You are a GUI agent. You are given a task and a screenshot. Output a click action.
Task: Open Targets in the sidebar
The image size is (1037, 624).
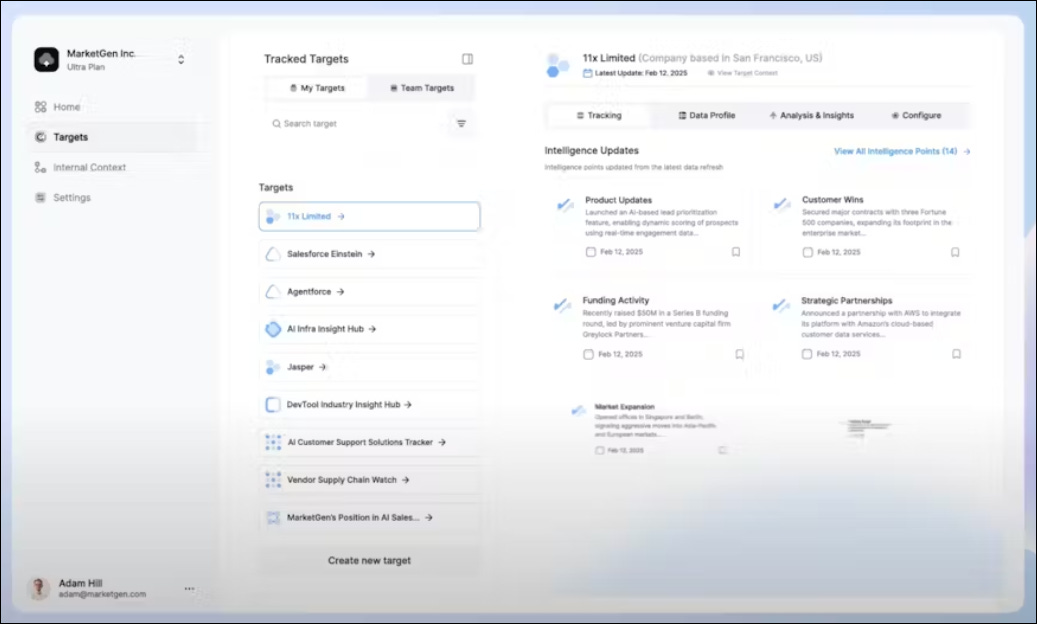click(114, 137)
